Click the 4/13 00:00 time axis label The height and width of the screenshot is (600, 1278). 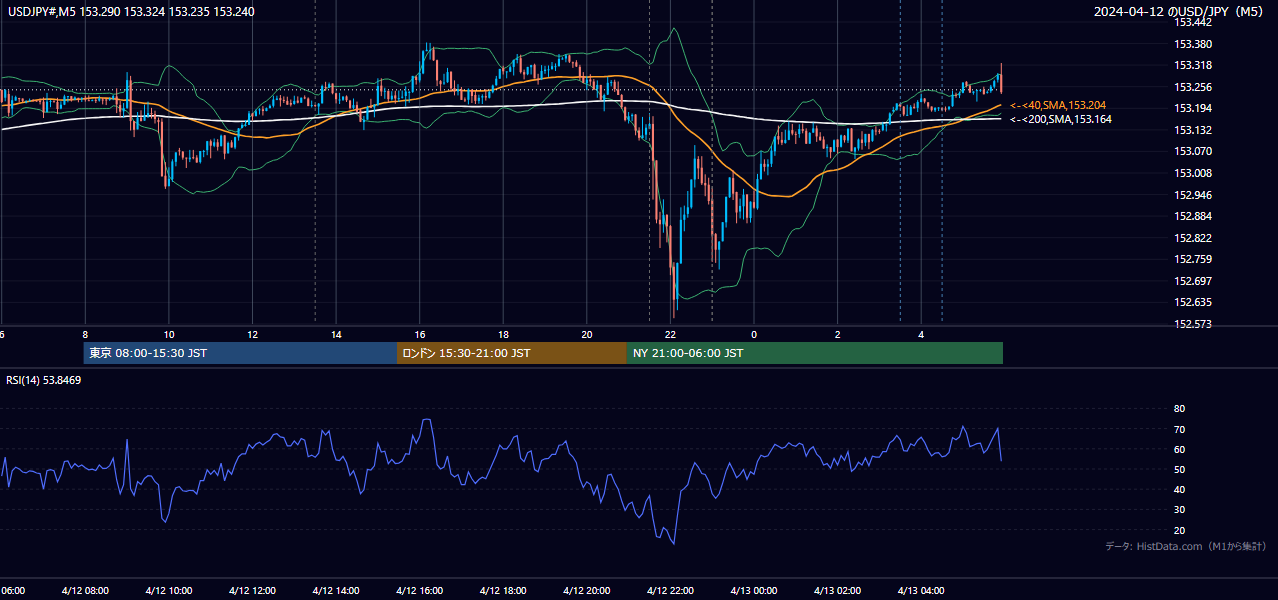pos(754,591)
